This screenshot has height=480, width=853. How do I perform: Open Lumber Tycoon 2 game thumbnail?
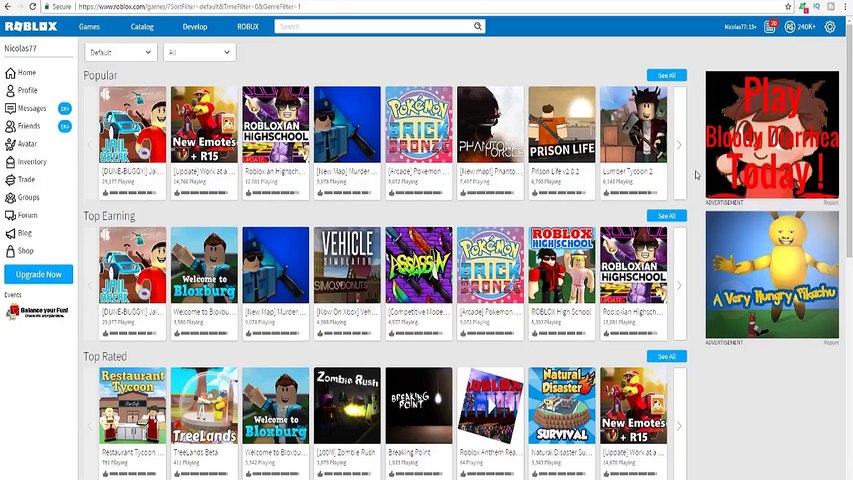point(633,125)
